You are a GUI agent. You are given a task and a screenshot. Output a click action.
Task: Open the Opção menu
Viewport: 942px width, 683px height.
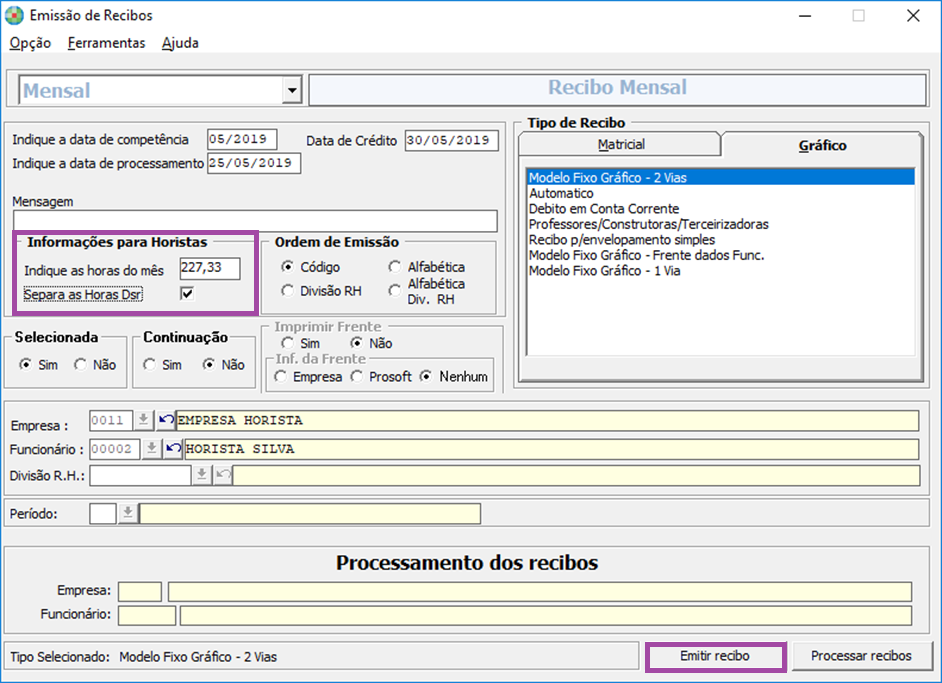click(30, 43)
